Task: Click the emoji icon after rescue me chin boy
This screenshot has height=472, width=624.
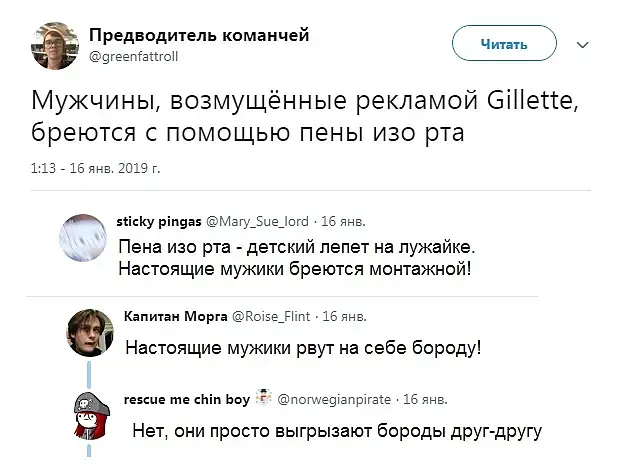Action: [x=265, y=398]
